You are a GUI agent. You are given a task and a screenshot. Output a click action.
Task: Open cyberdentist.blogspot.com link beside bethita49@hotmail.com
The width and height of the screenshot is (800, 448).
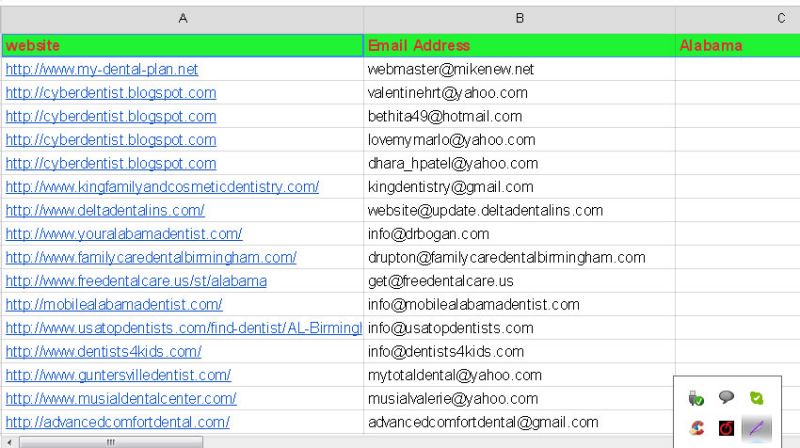tap(111, 116)
